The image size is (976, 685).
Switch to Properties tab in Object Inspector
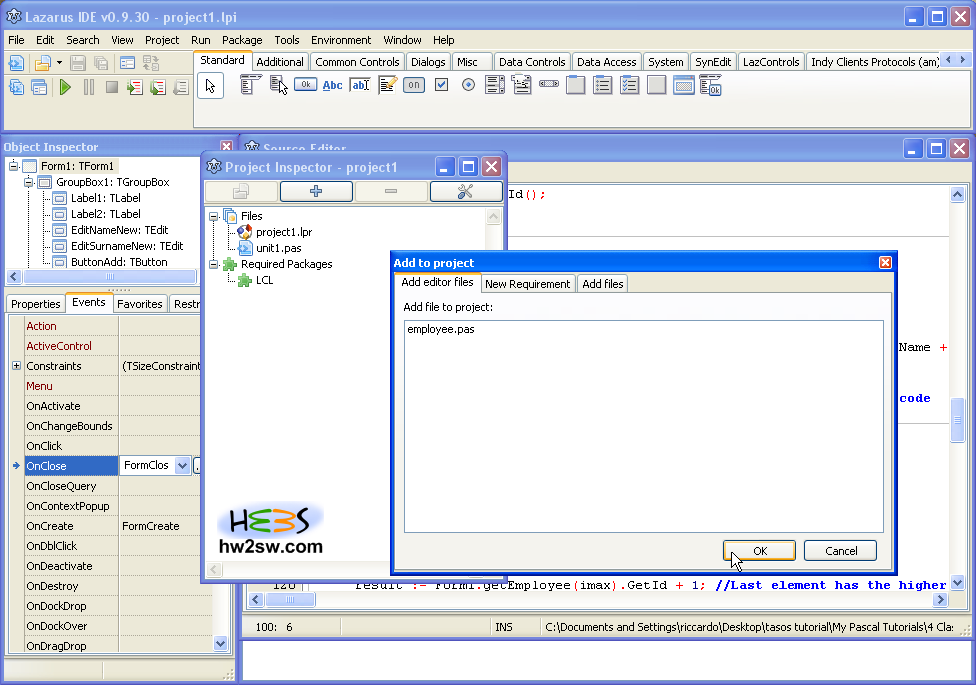(x=35, y=304)
